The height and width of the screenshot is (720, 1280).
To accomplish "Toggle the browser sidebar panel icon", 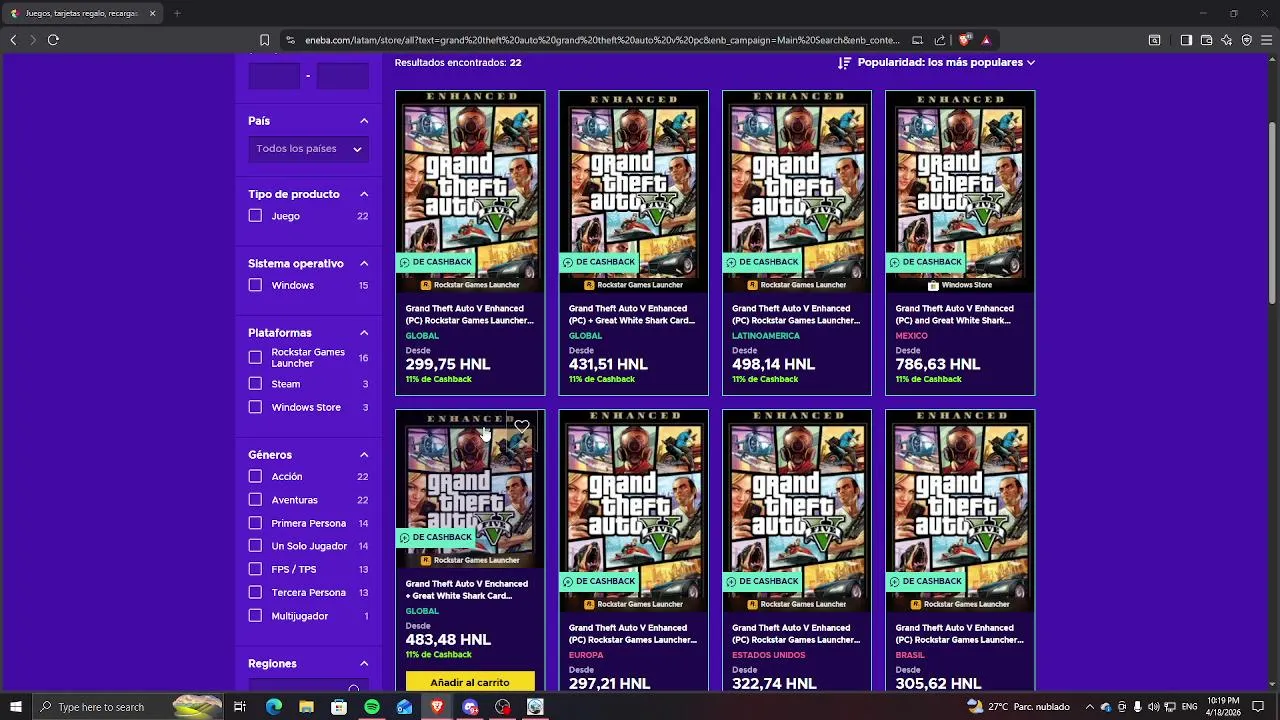I will point(1186,40).
